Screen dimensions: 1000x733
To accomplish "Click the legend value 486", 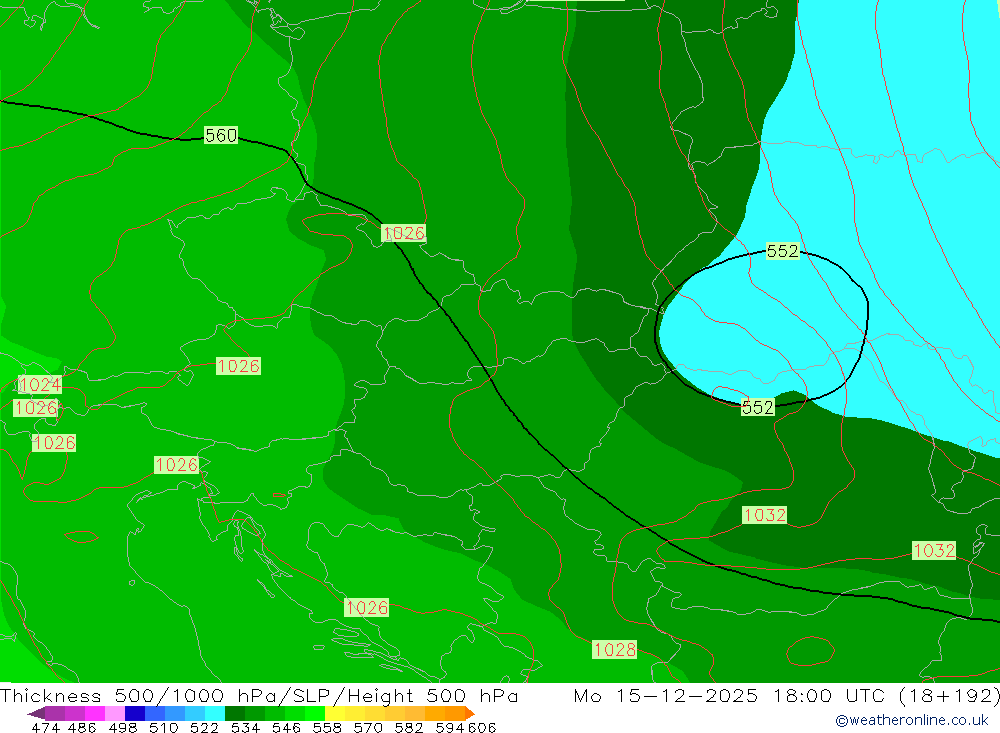I will 82,728.
